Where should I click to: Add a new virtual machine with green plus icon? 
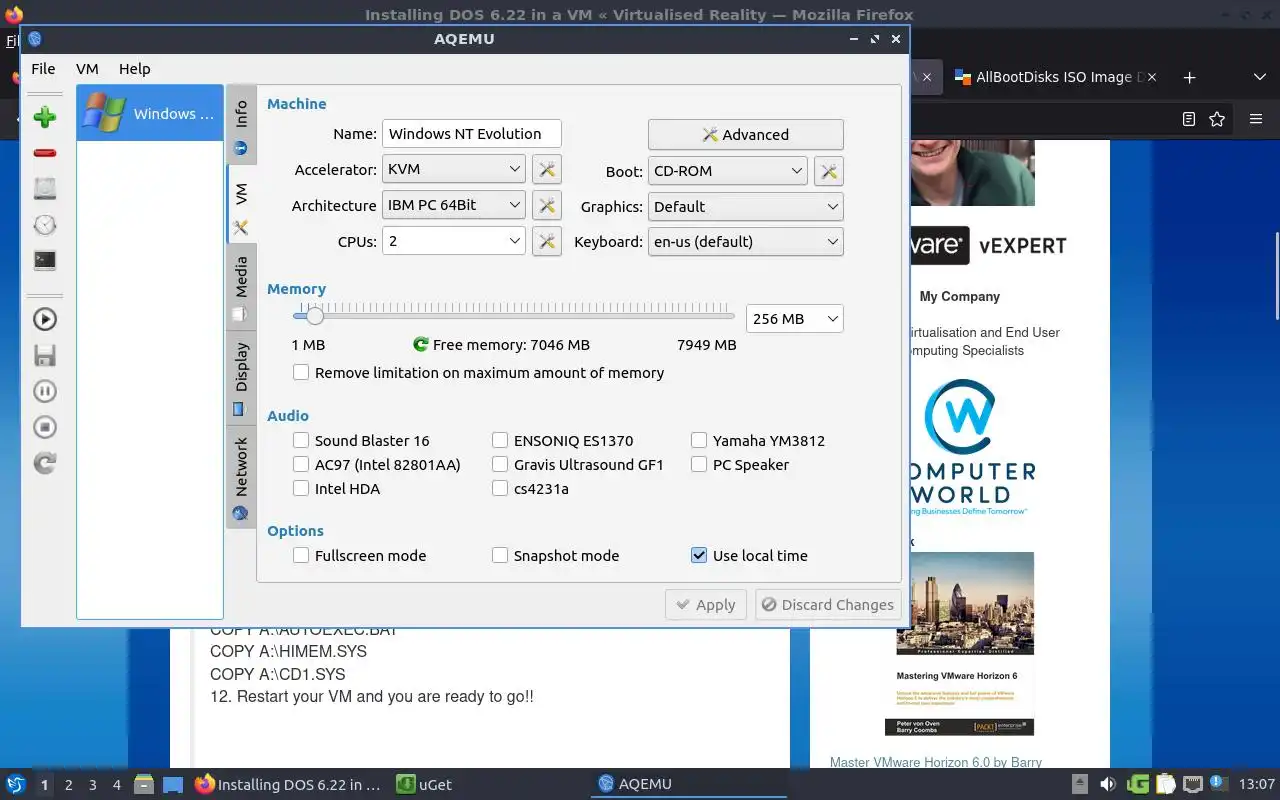(x=44, y=117)
